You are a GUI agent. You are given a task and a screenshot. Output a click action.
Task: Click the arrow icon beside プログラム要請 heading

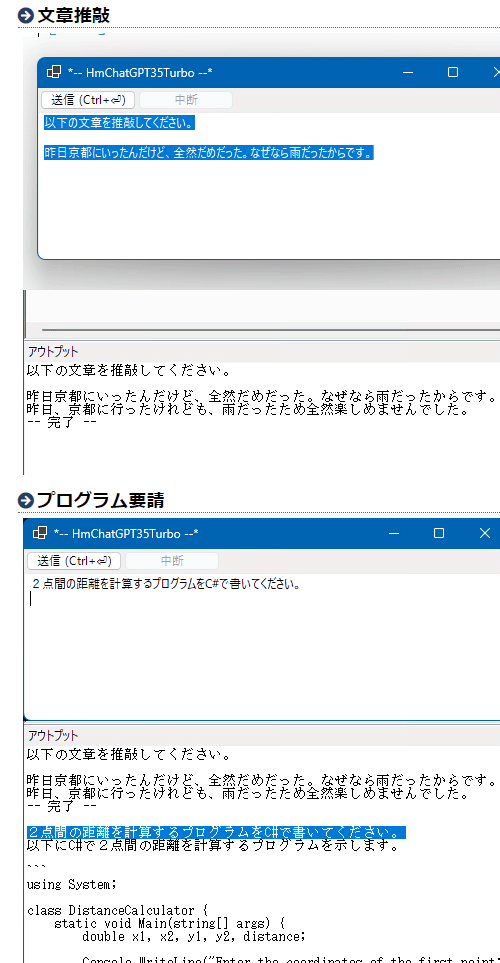(x=26, y=501)
